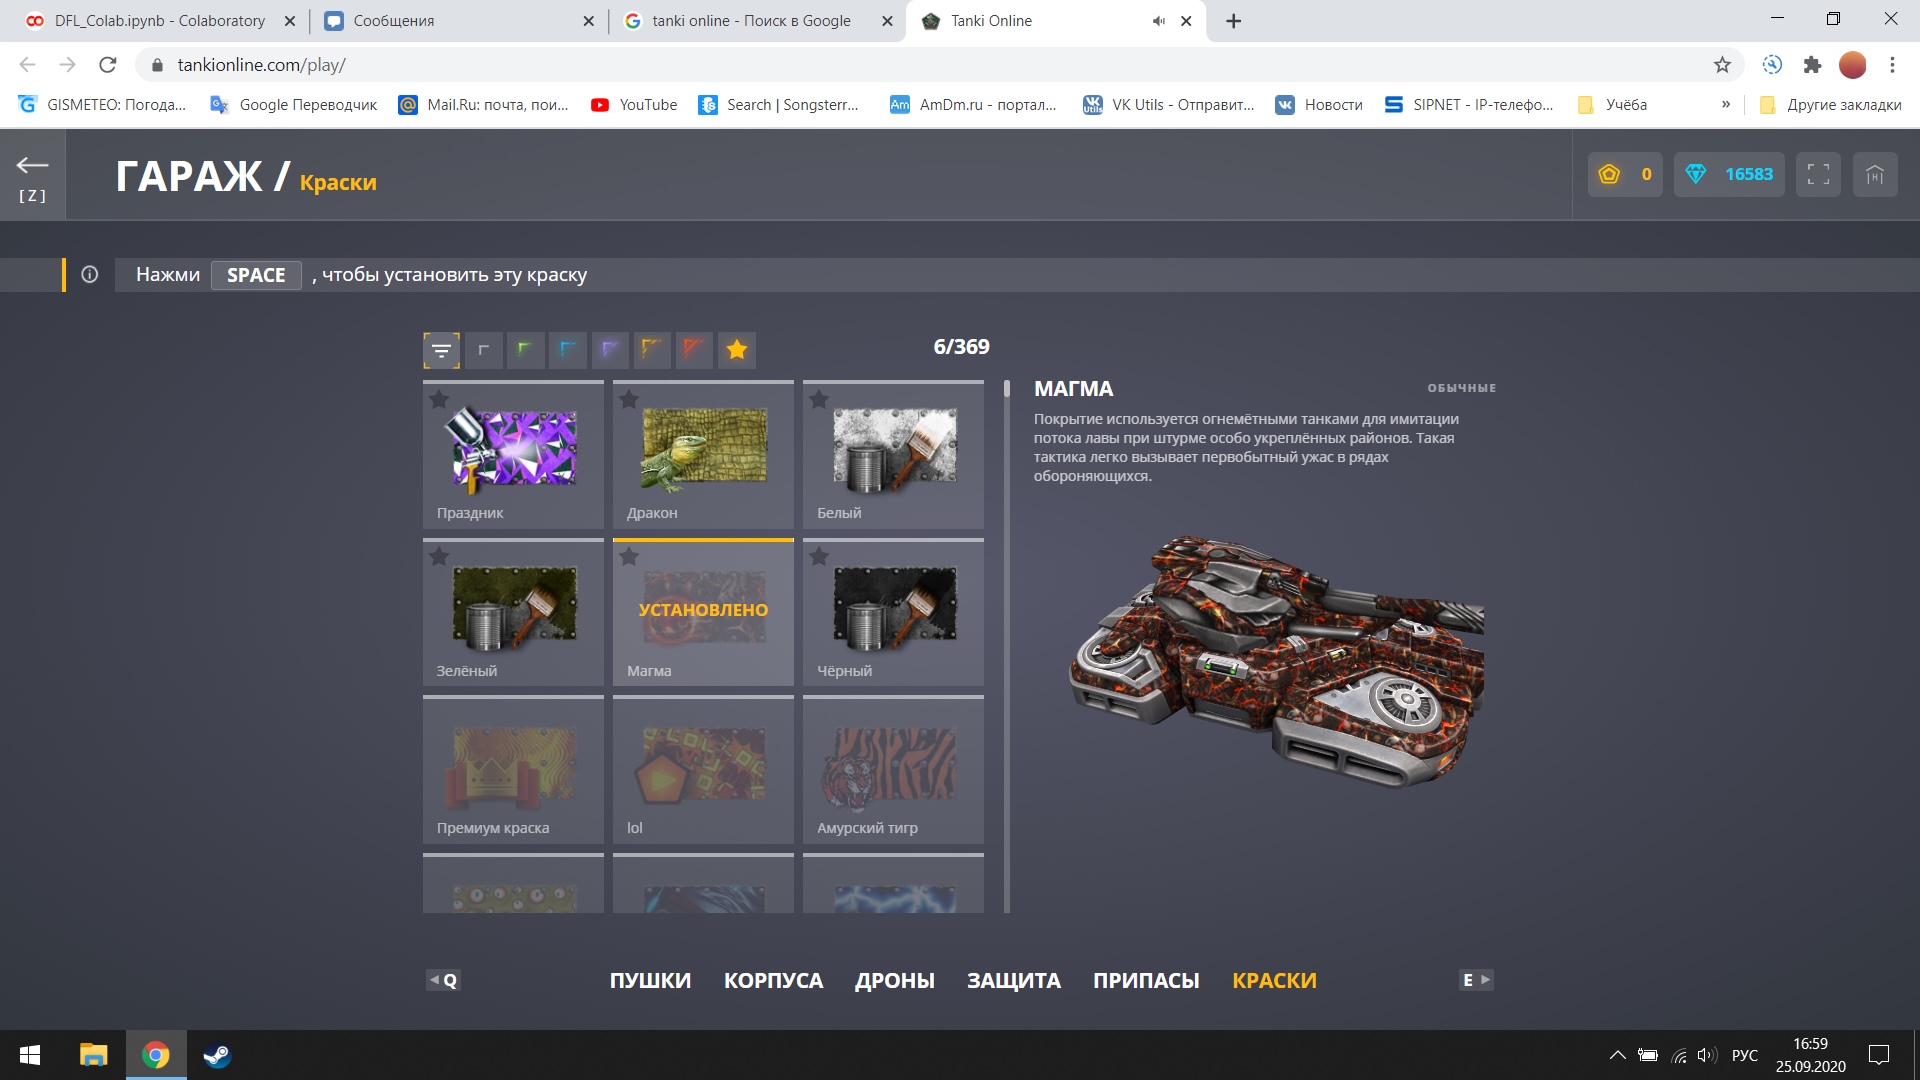This screenshot has height=1080, width=1920.
Task: Click the Magma tank preview model
Action: (1275, 660)
